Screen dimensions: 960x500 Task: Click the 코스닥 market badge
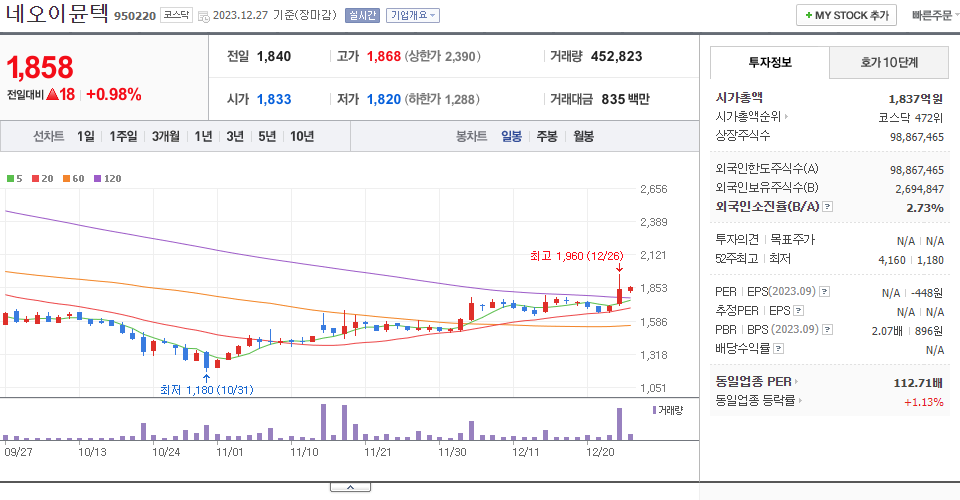(176, 15)
